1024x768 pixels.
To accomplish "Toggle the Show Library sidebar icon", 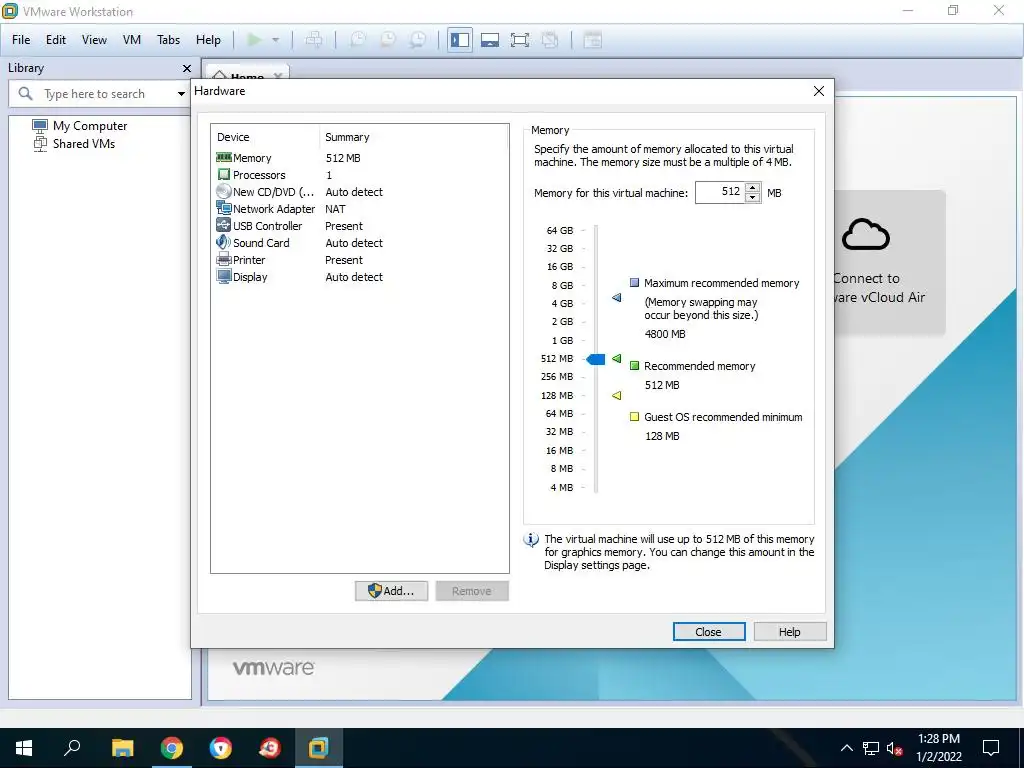I will coord(460,40).
